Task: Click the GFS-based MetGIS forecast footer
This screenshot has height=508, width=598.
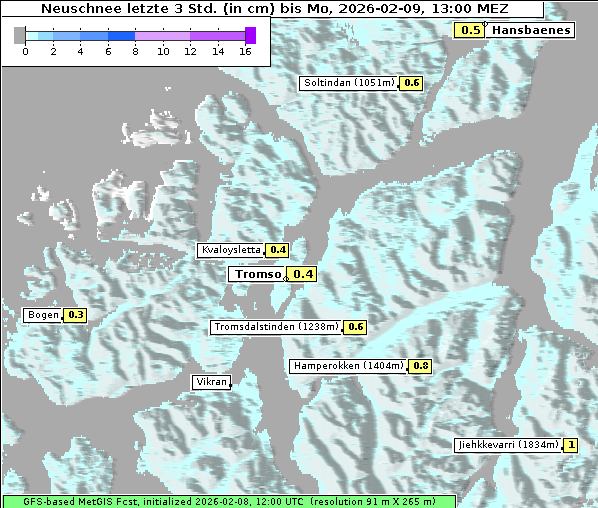Action: [229, 502]
